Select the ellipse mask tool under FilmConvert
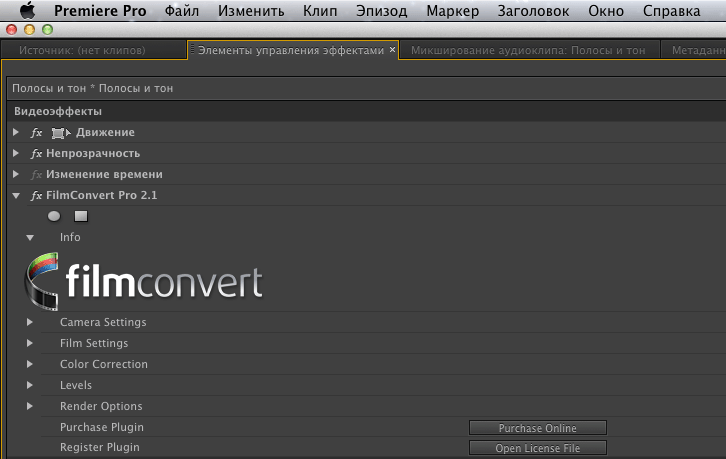The image size is (726, 459). [54, 216]
